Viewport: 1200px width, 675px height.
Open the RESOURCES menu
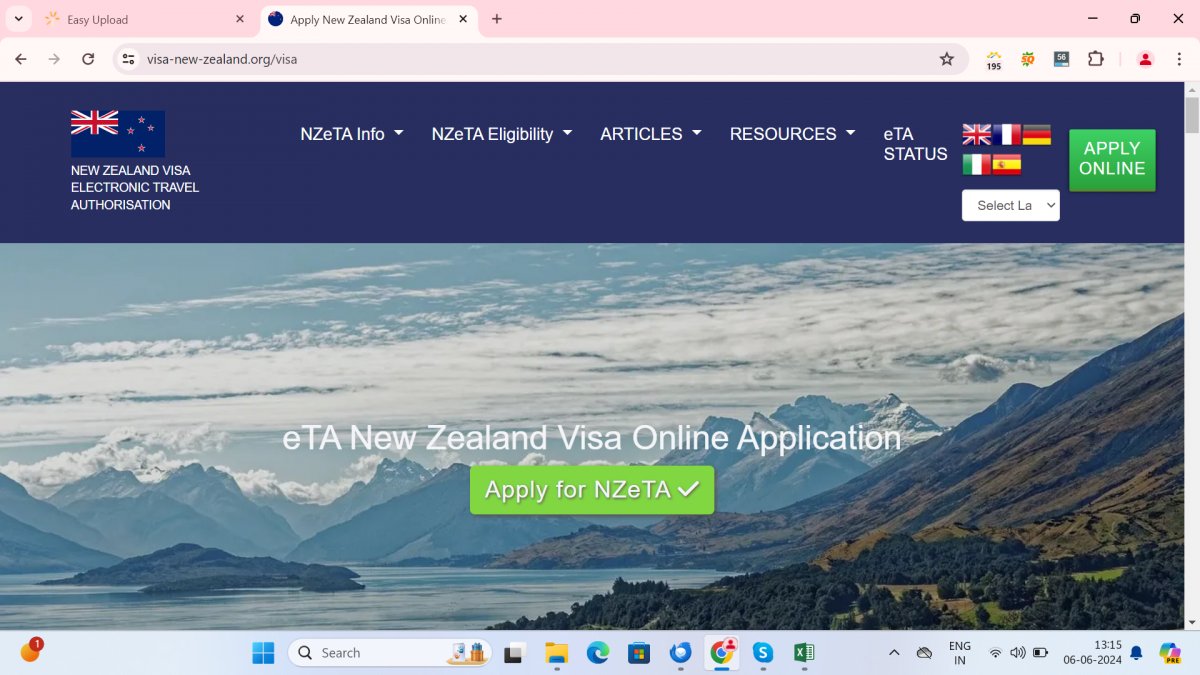793,134
